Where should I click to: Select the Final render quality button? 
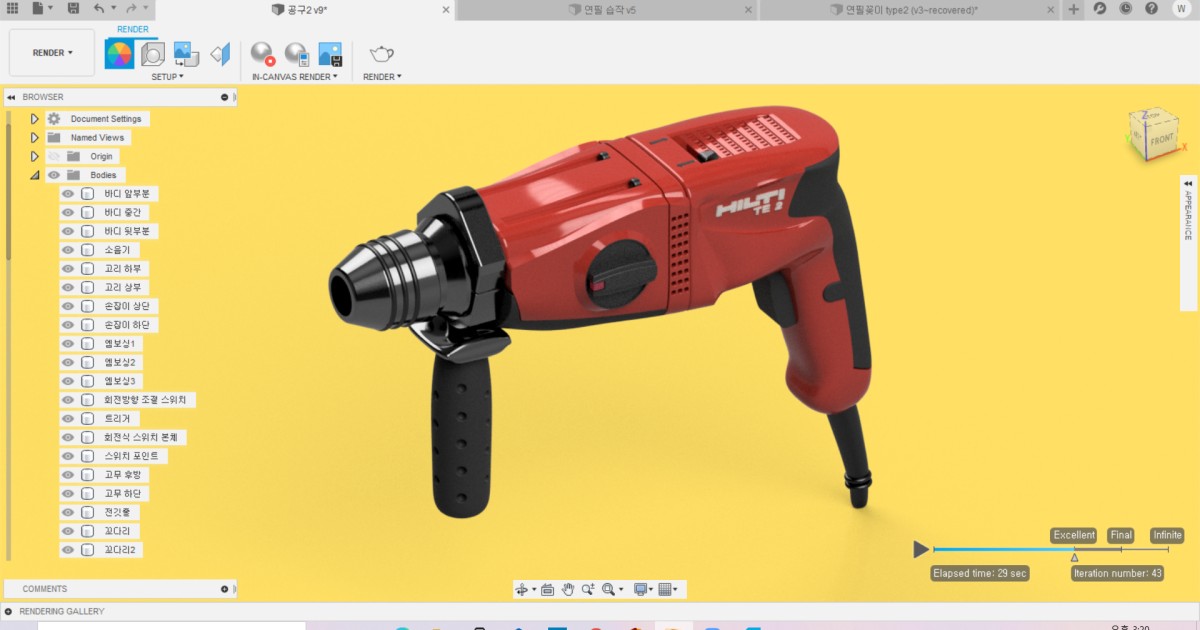point(1120,534)
